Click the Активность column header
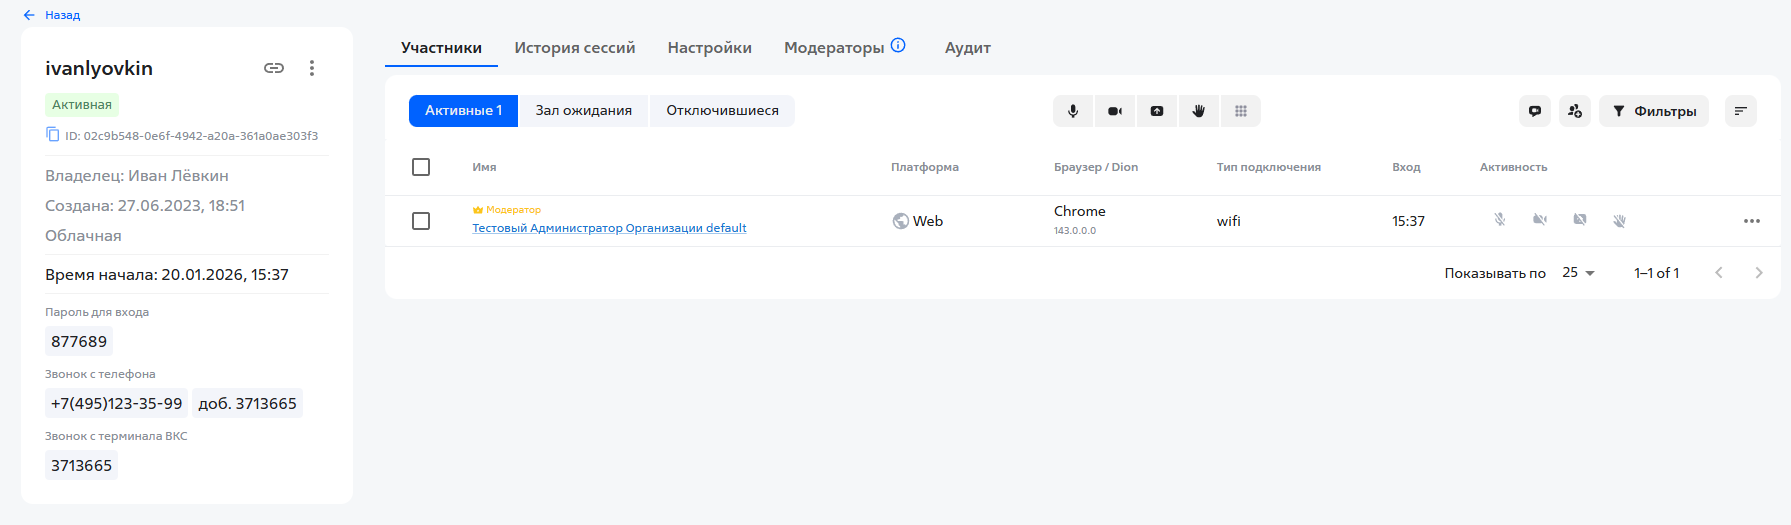Screen dimensions: 1791x525 tap(1513, 167)
